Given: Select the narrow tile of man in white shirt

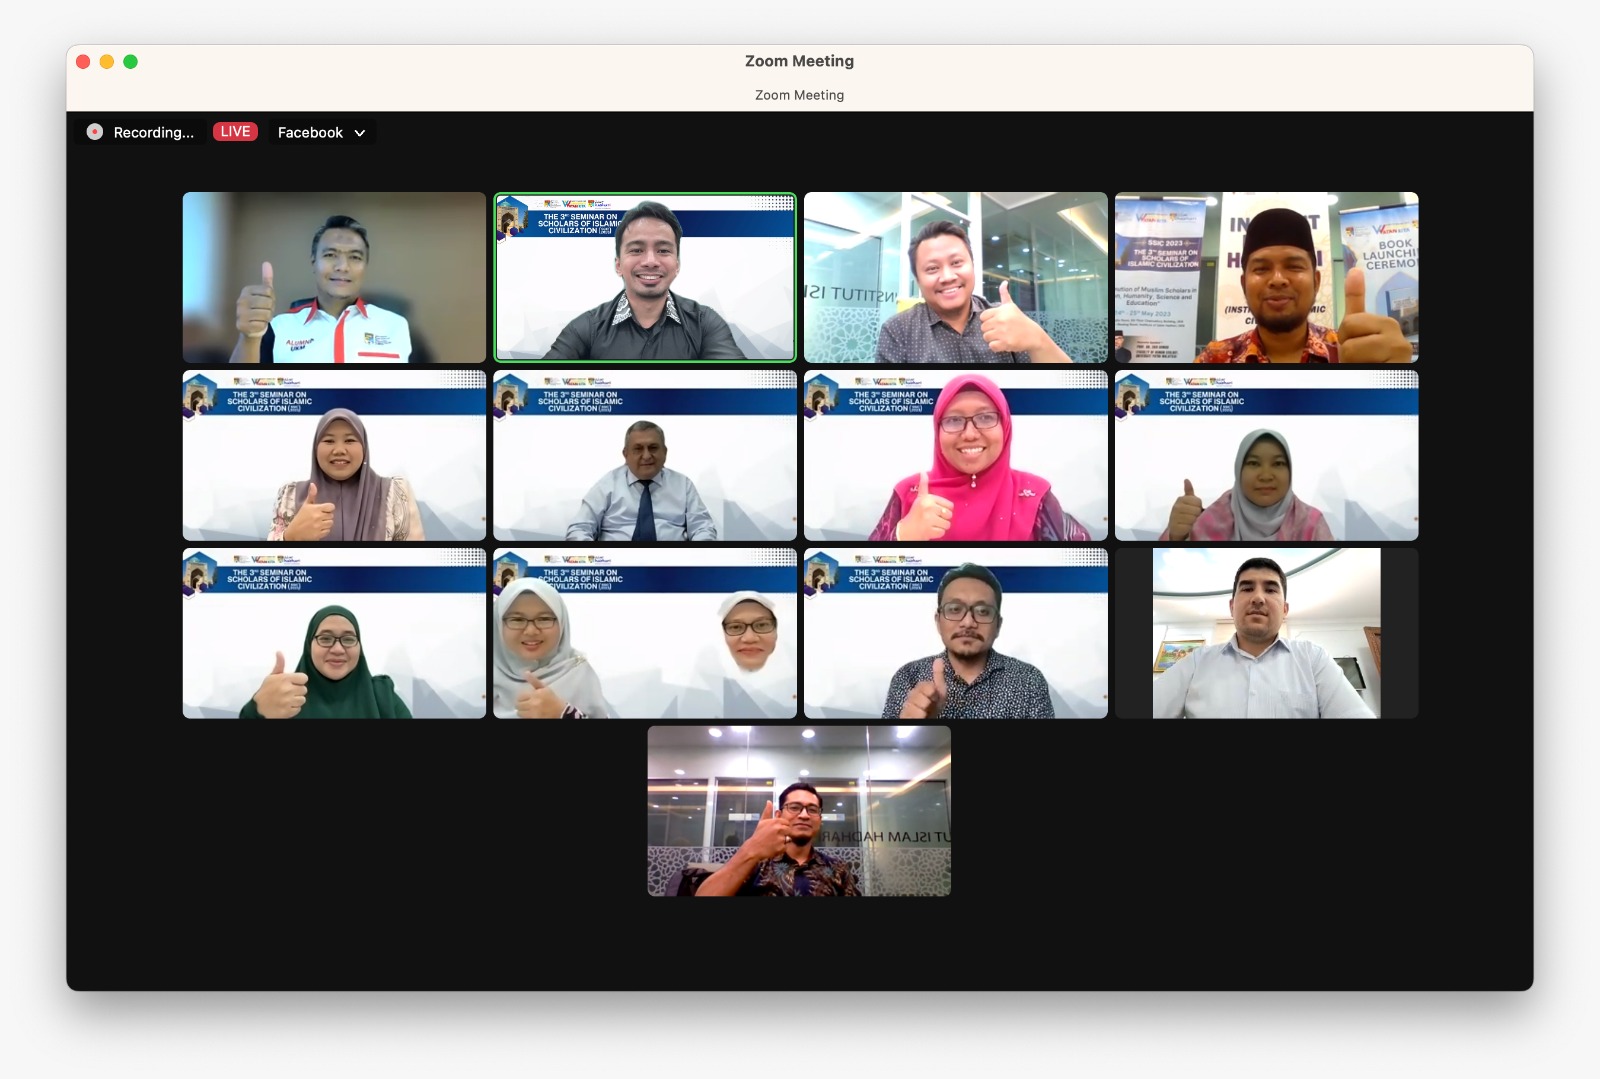Looking at the screenshot, I should (1266, 633).
